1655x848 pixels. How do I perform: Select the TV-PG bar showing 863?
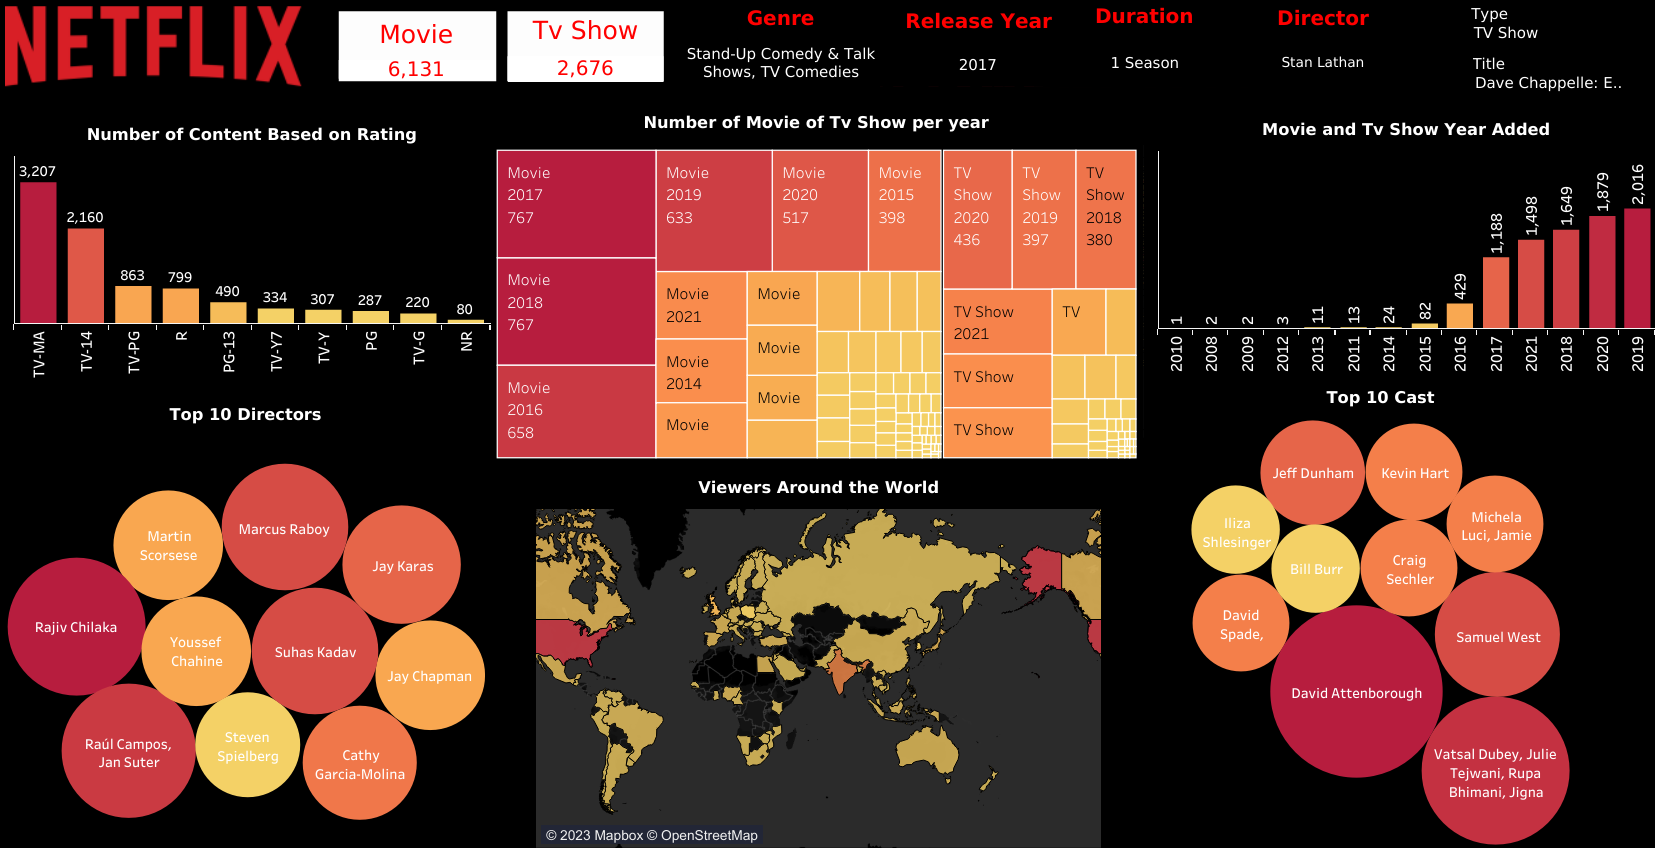pyautogui.click(x=133, y=304)
